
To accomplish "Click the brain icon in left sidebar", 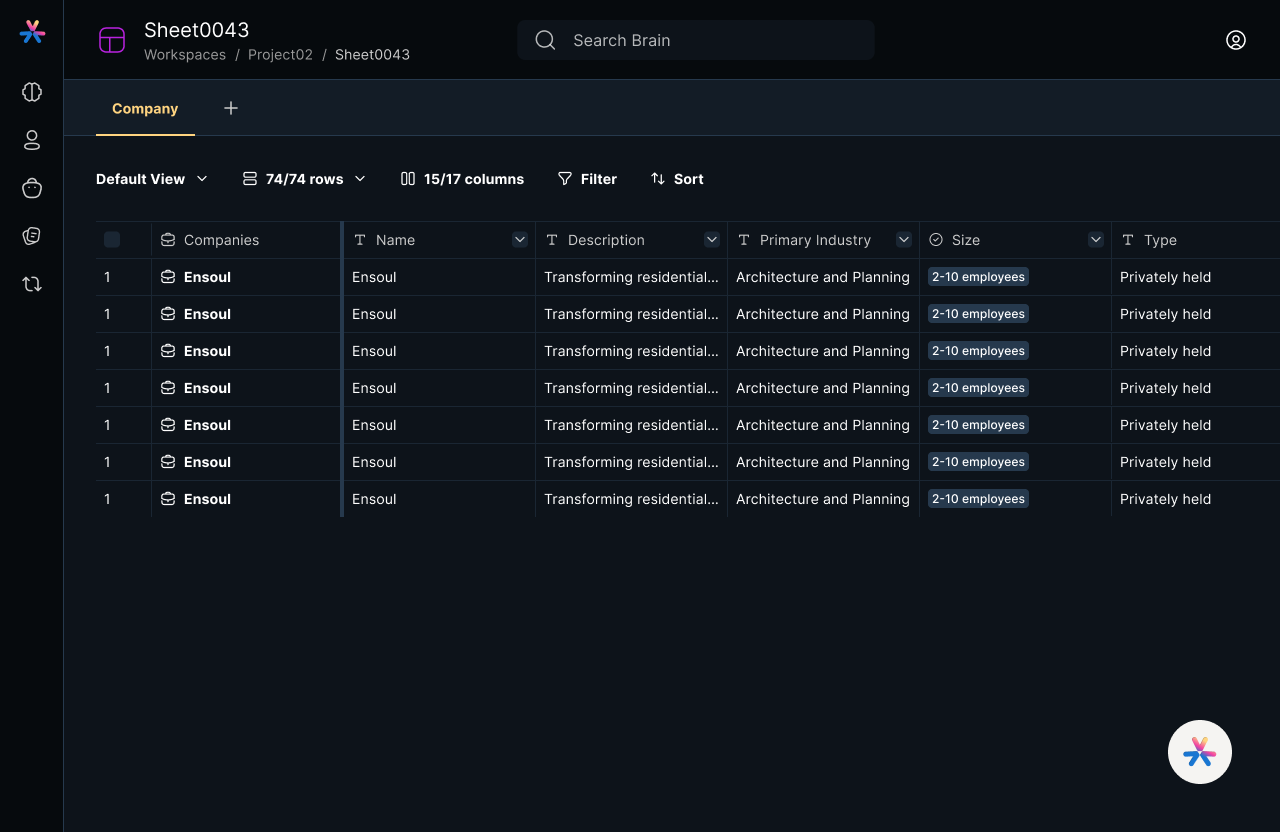I will click(x=32, y=92).
